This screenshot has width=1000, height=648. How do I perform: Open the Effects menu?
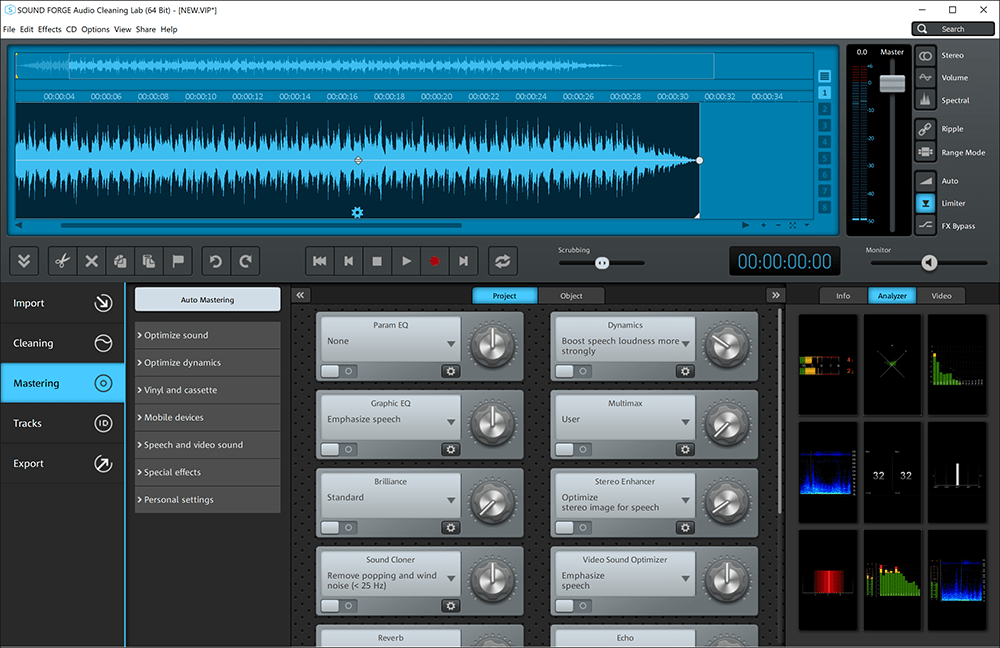(50, 29)
